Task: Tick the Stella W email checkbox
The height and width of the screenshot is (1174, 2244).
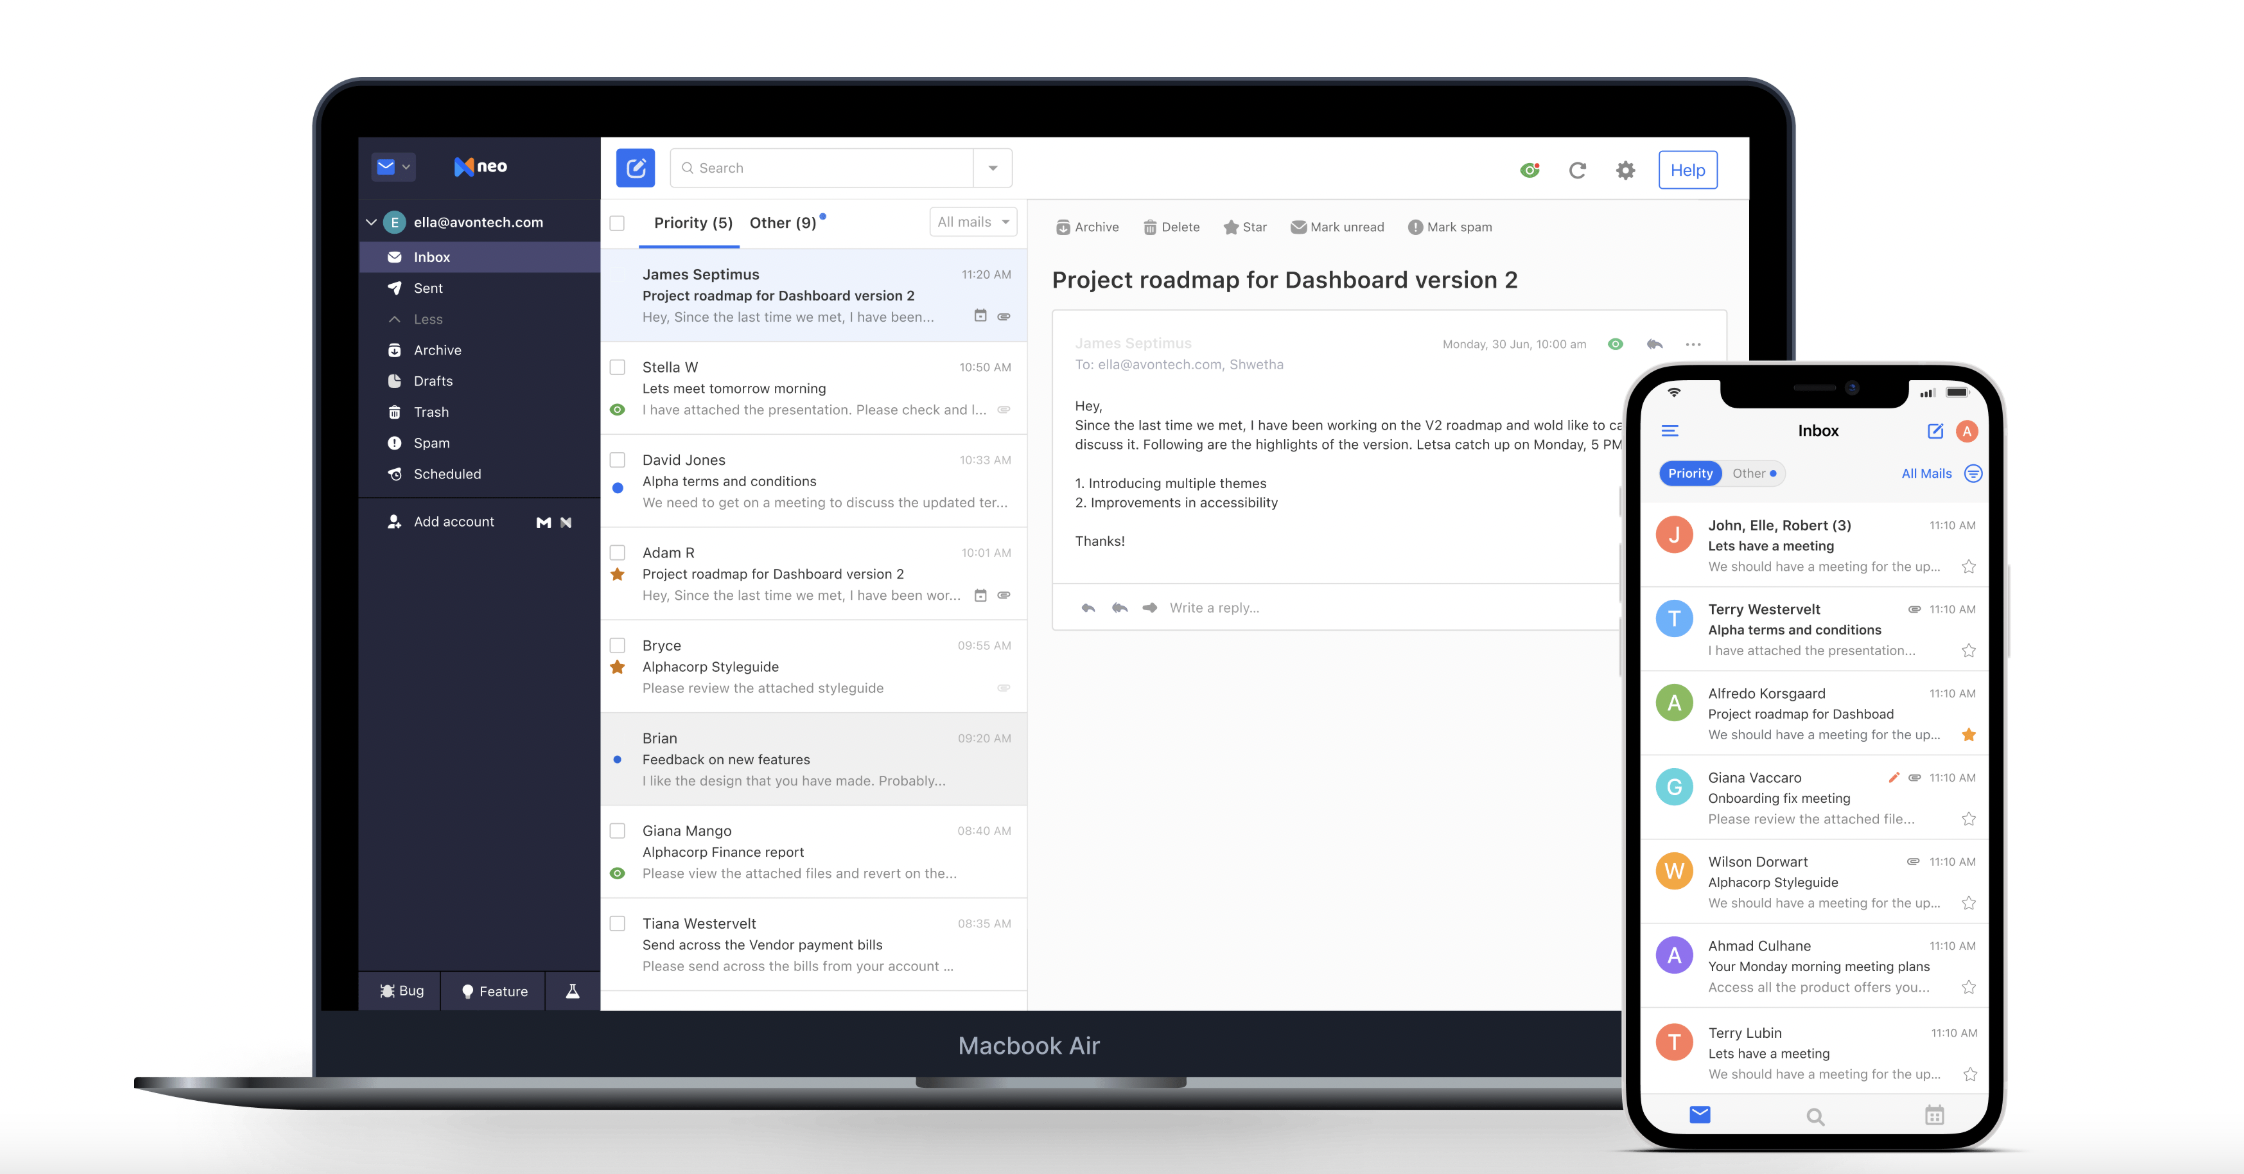Action: click(x=618, y=367)
